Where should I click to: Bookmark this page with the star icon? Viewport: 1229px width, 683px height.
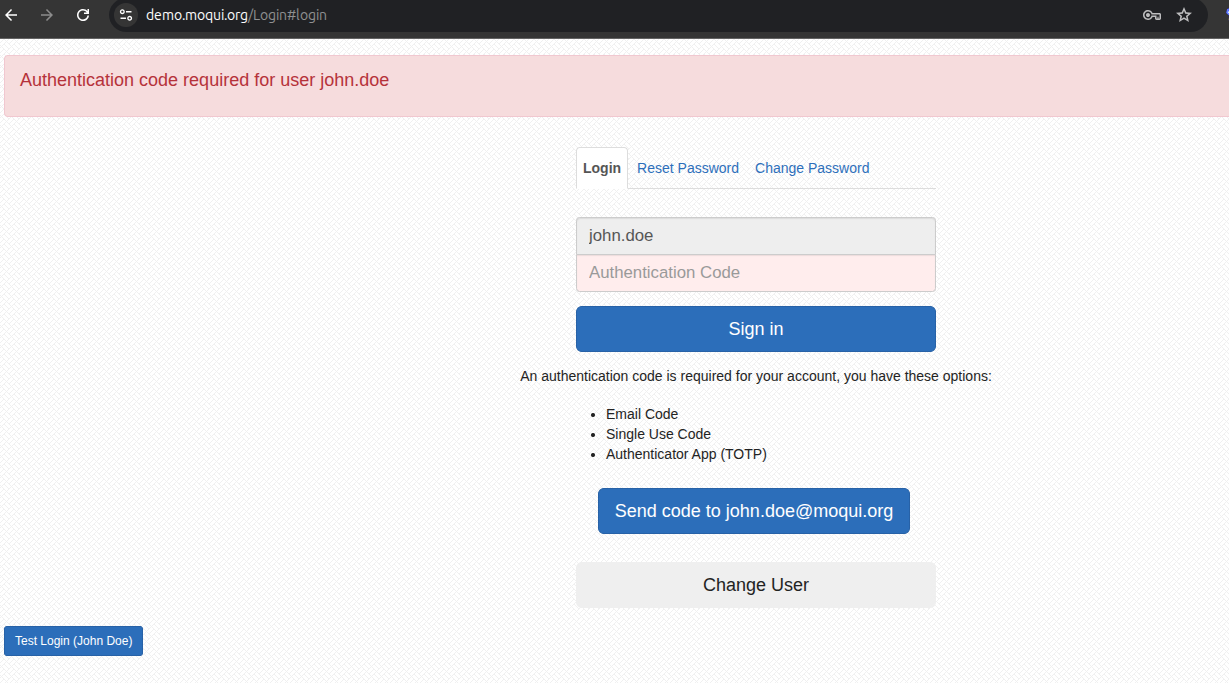pos(1184,15)
